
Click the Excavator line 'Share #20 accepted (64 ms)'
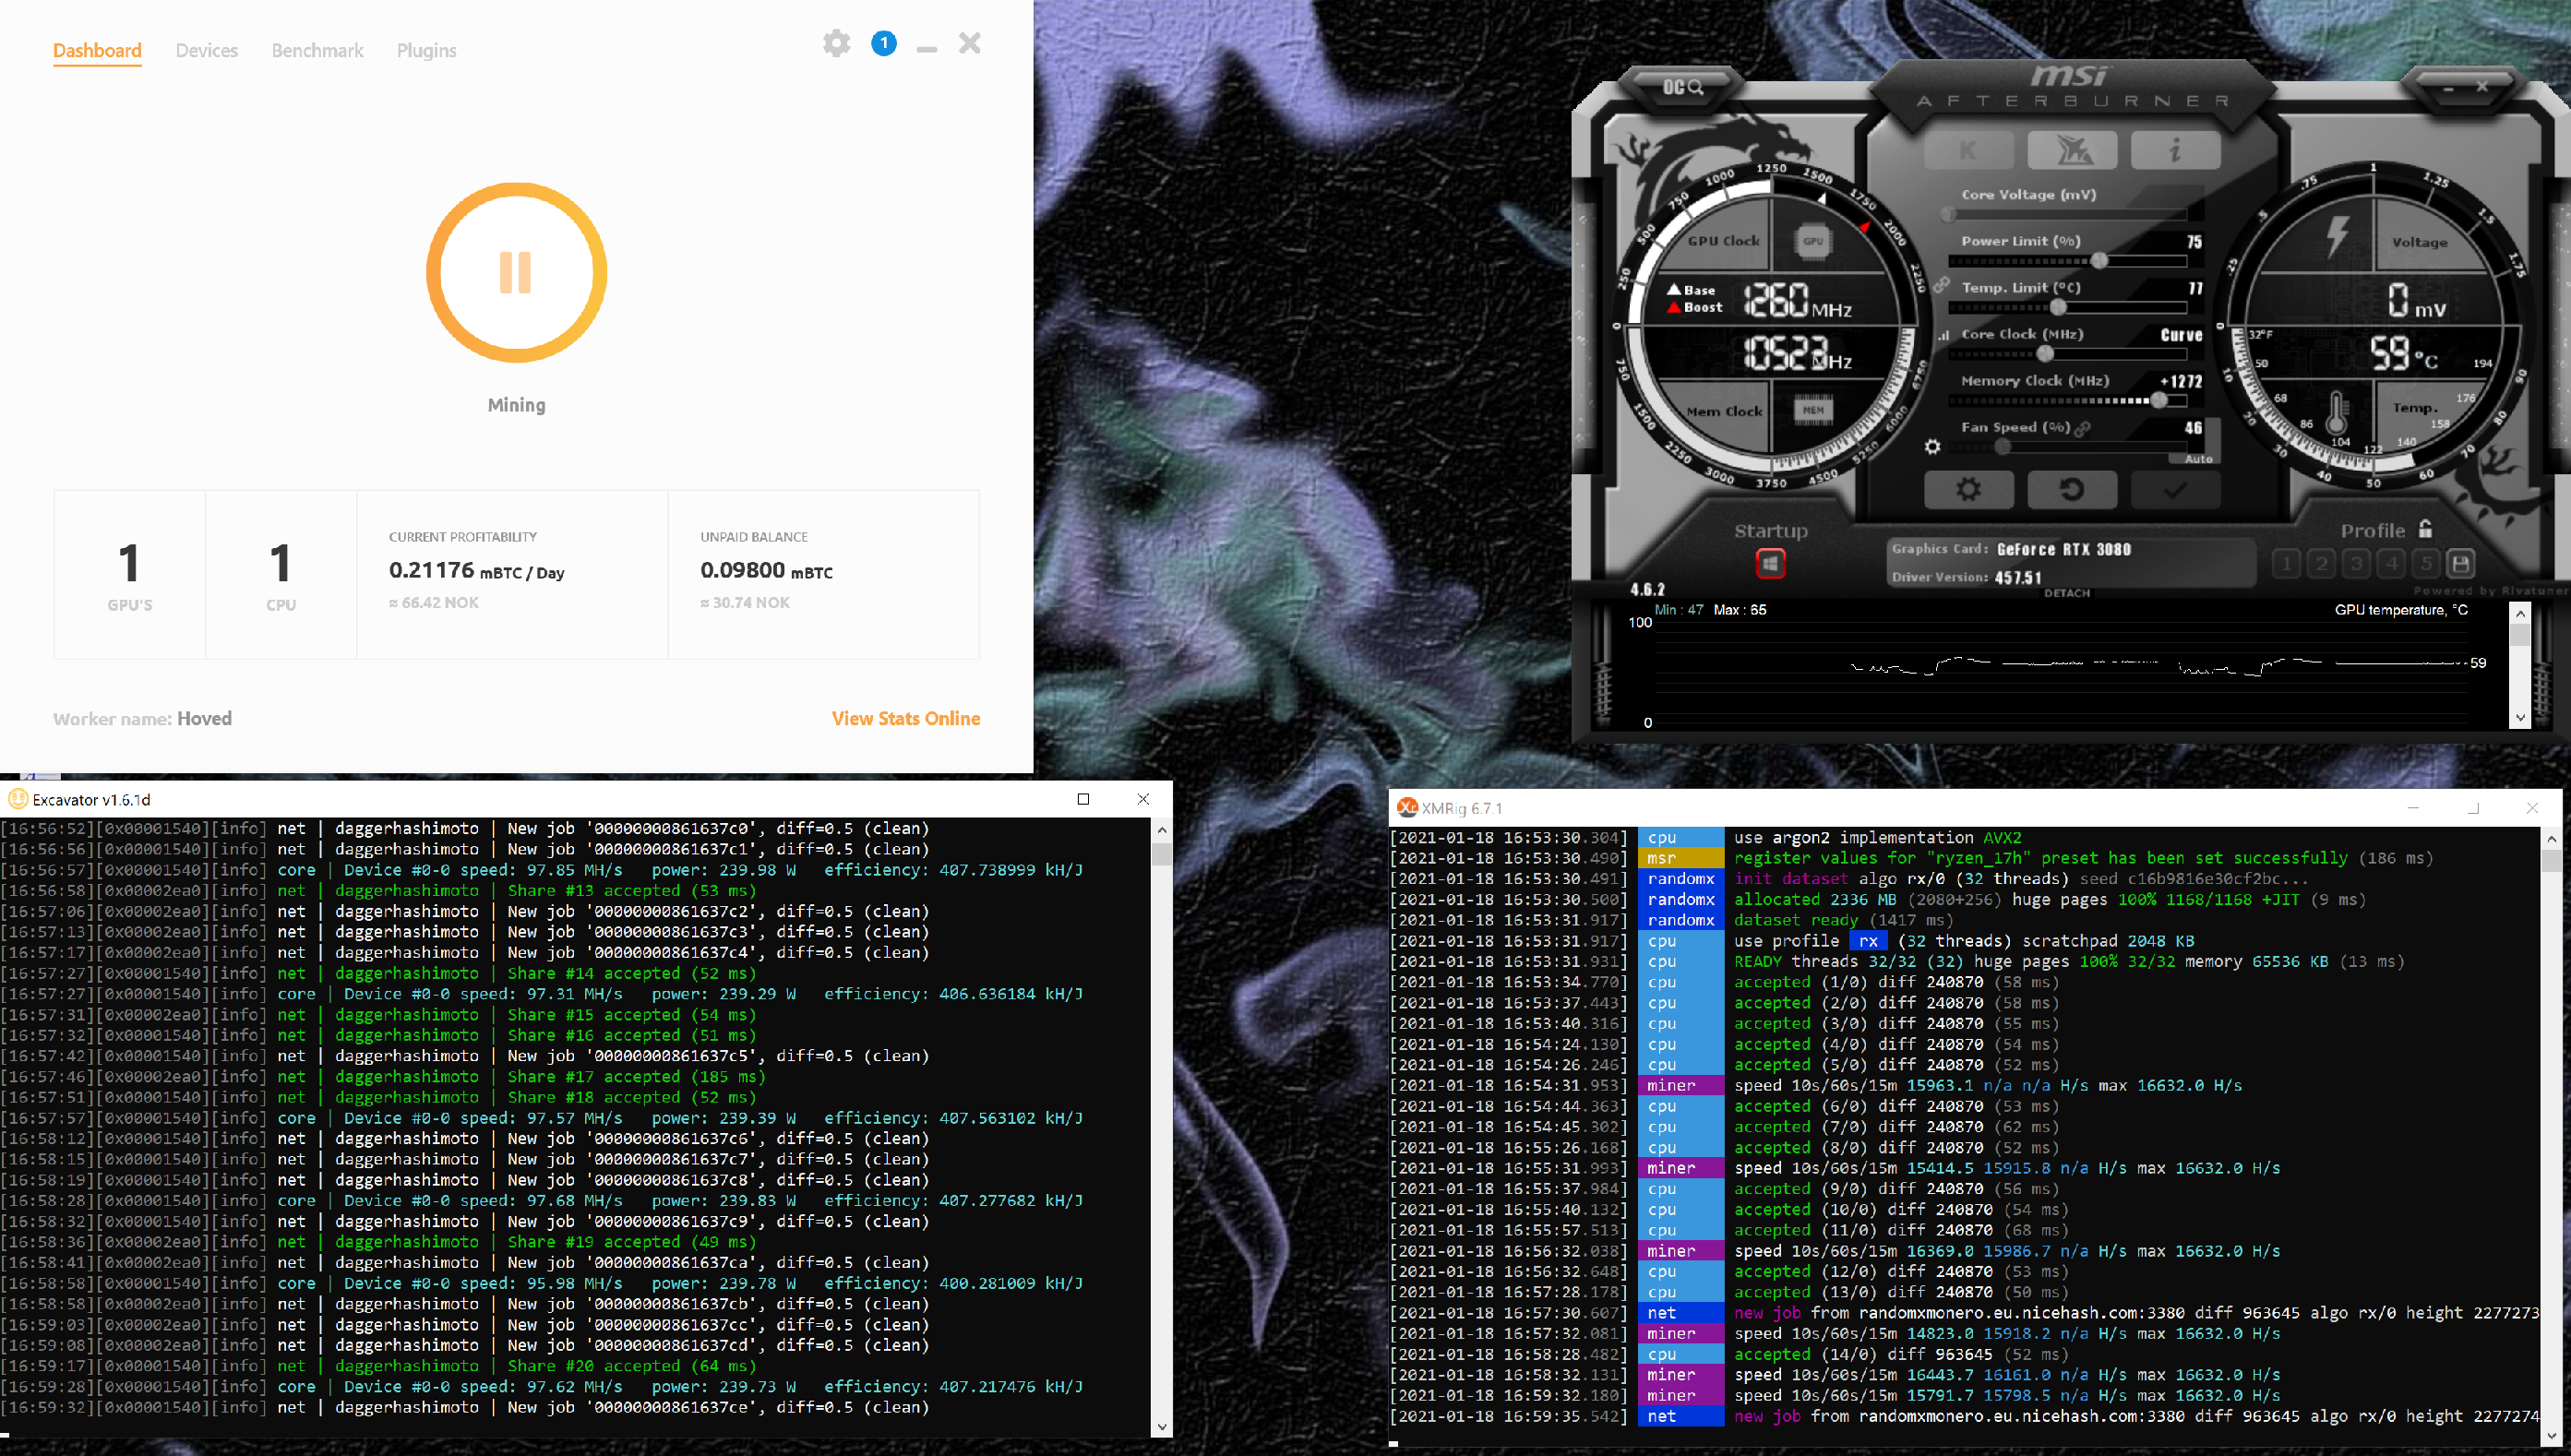point(631,1366)
